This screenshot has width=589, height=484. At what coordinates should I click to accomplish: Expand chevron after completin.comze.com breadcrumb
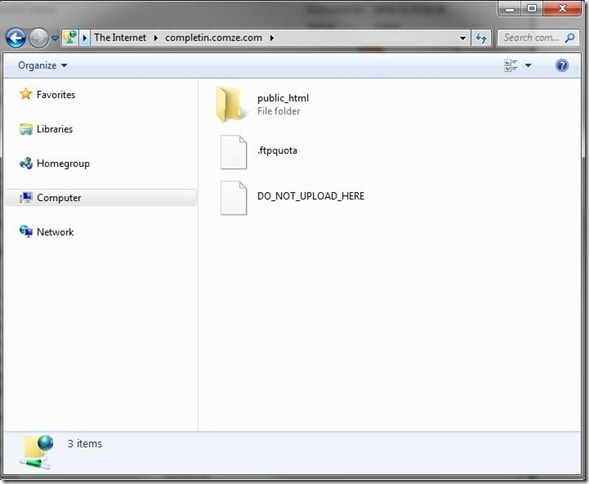[272, 38]
